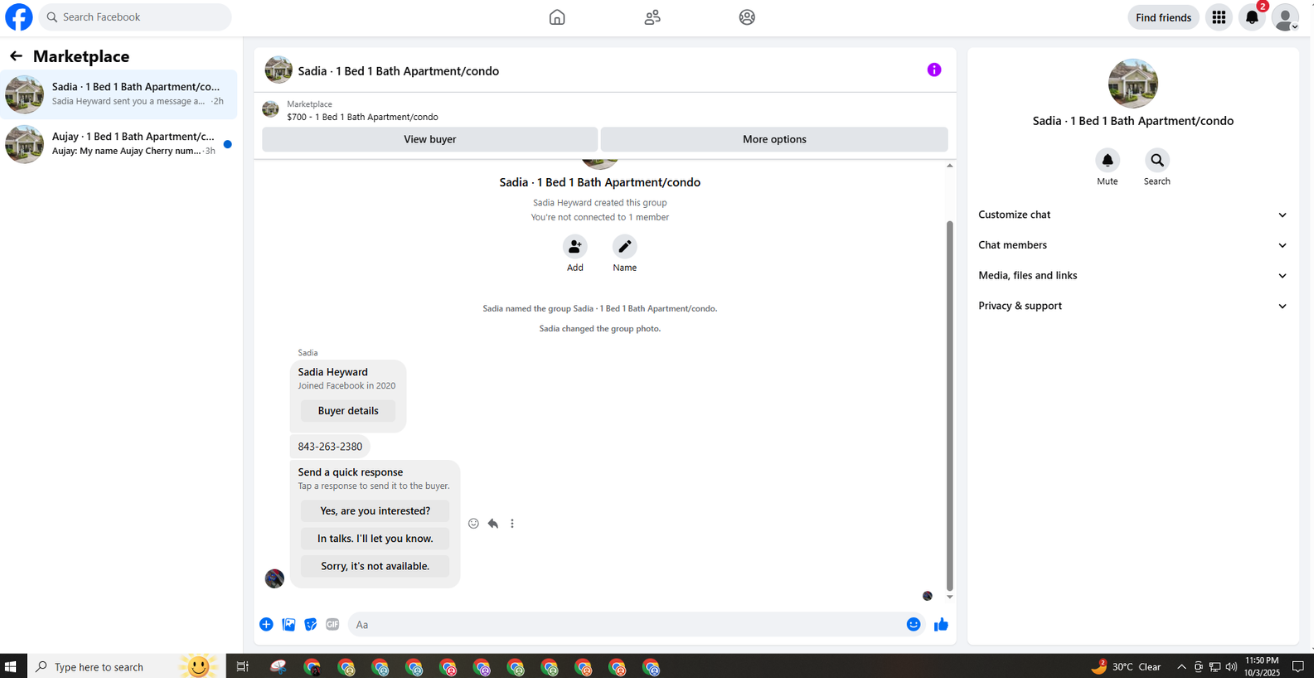Click sender avatar beside quick responses
The image size is (1314, 678).
274,578
